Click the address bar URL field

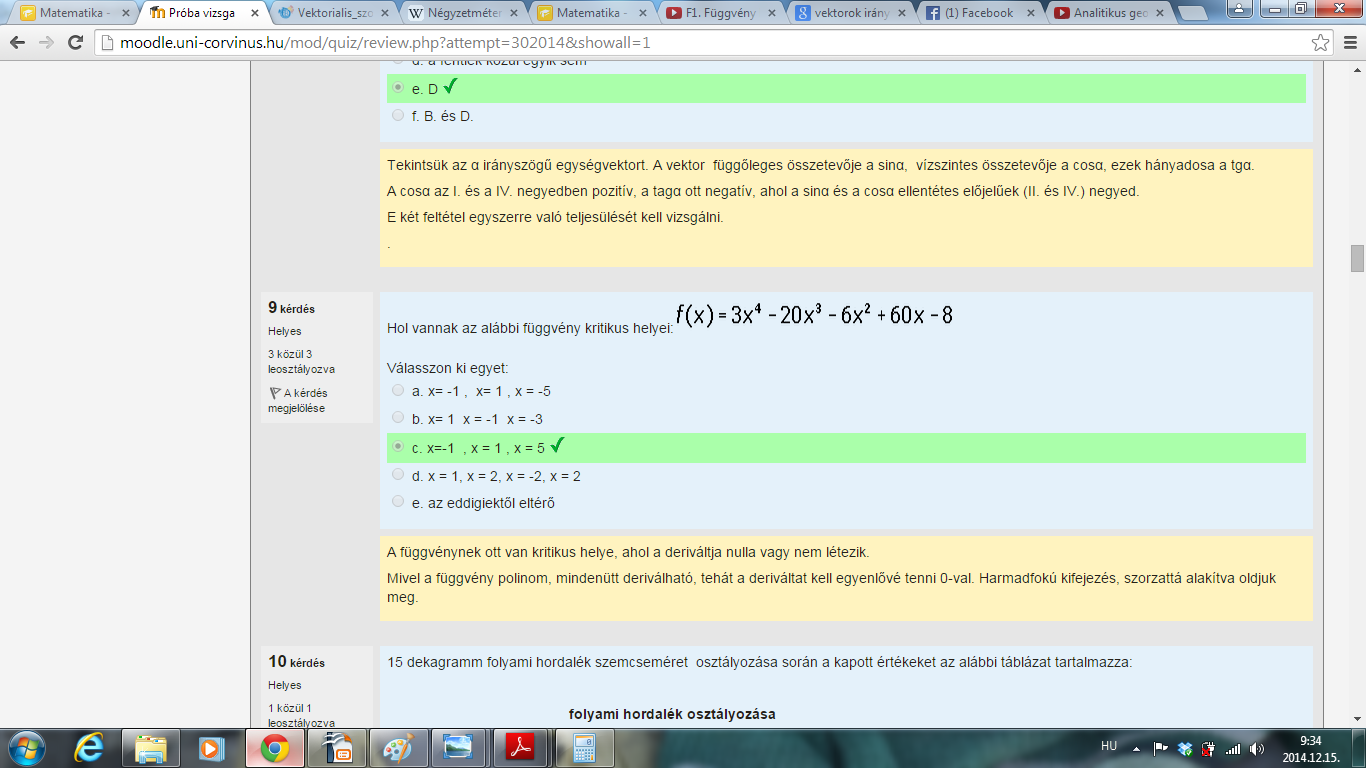[x=700, y=44]
